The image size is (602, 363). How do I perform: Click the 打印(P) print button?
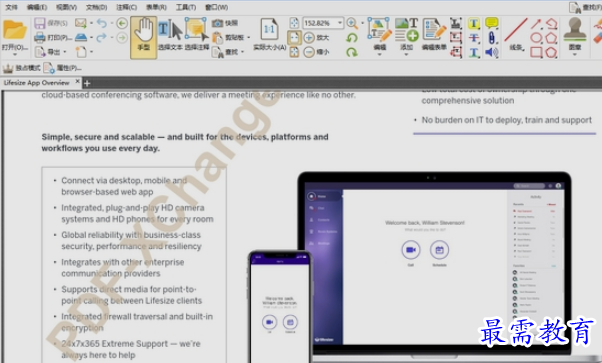coord(53,37)
